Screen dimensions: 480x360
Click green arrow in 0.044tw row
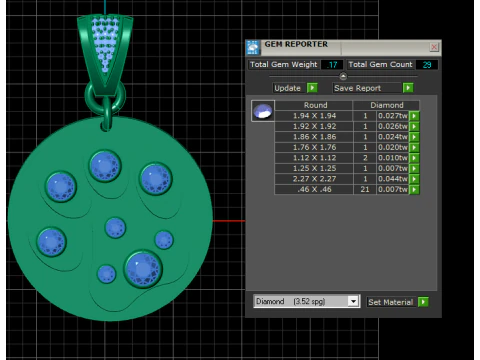pos(414,179)
